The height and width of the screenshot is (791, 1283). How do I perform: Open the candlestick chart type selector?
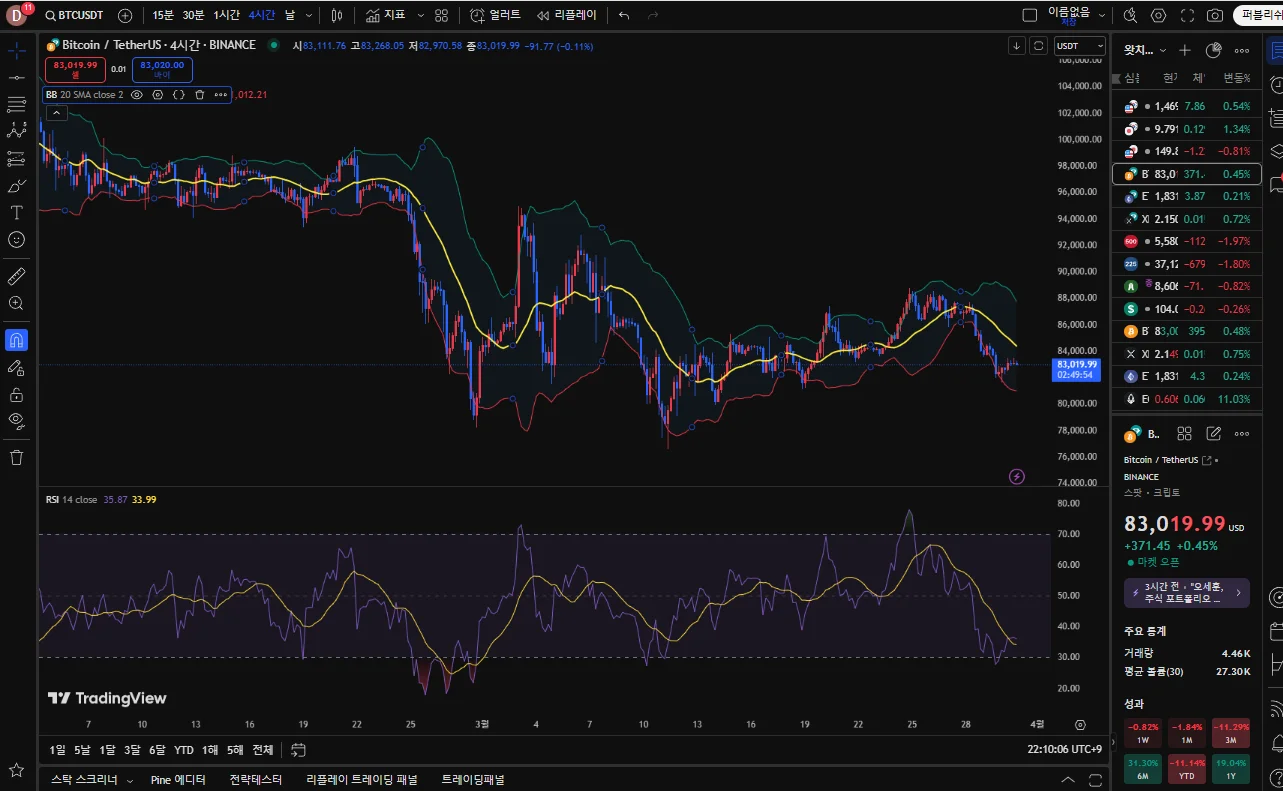337,15
